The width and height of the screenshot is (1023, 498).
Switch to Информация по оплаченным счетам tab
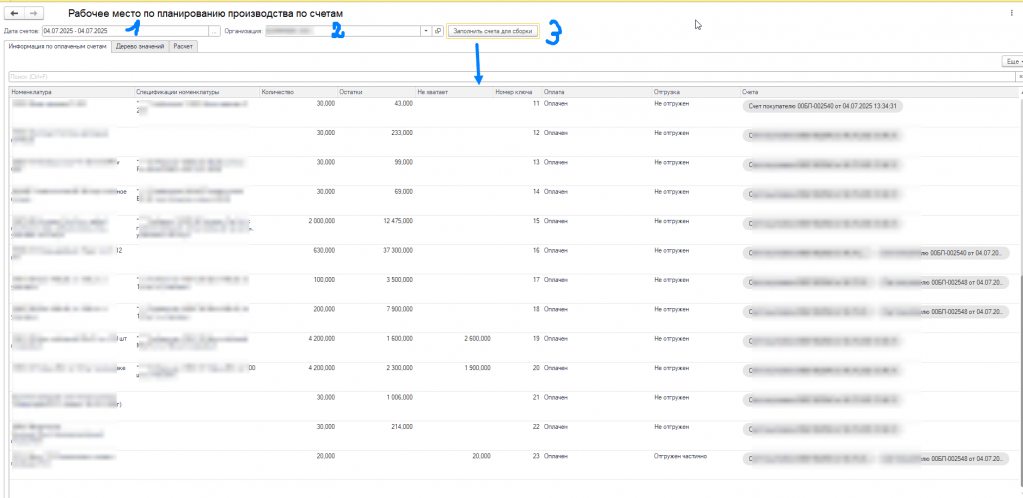tap(56, 46)
